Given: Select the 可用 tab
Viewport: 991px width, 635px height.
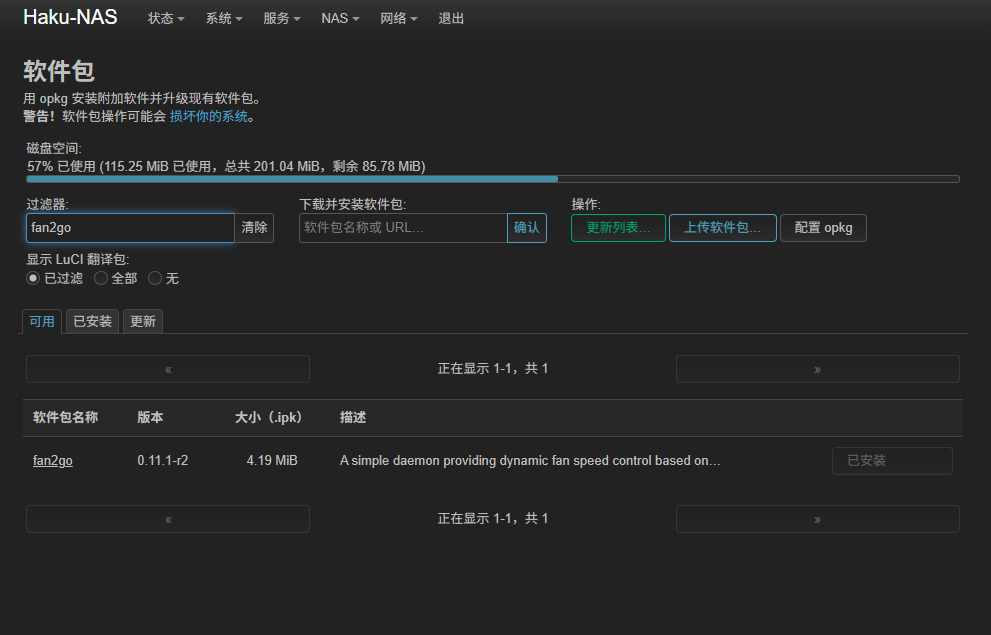Looking at the screenshot, I should coord(42,321).
